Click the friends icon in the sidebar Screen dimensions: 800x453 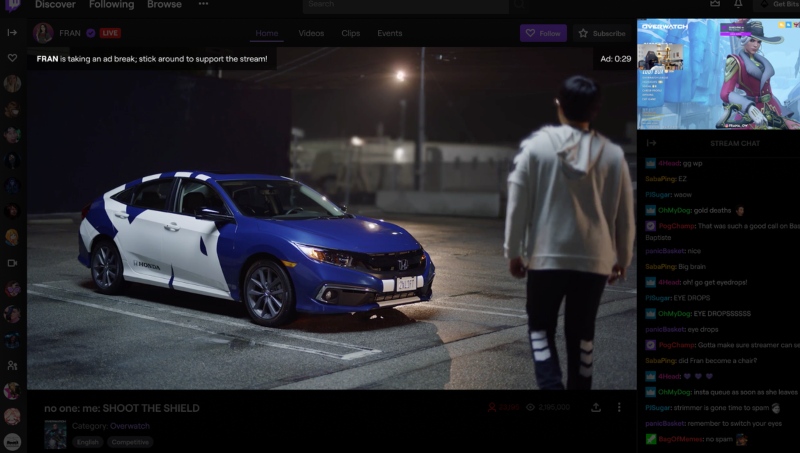12,365
